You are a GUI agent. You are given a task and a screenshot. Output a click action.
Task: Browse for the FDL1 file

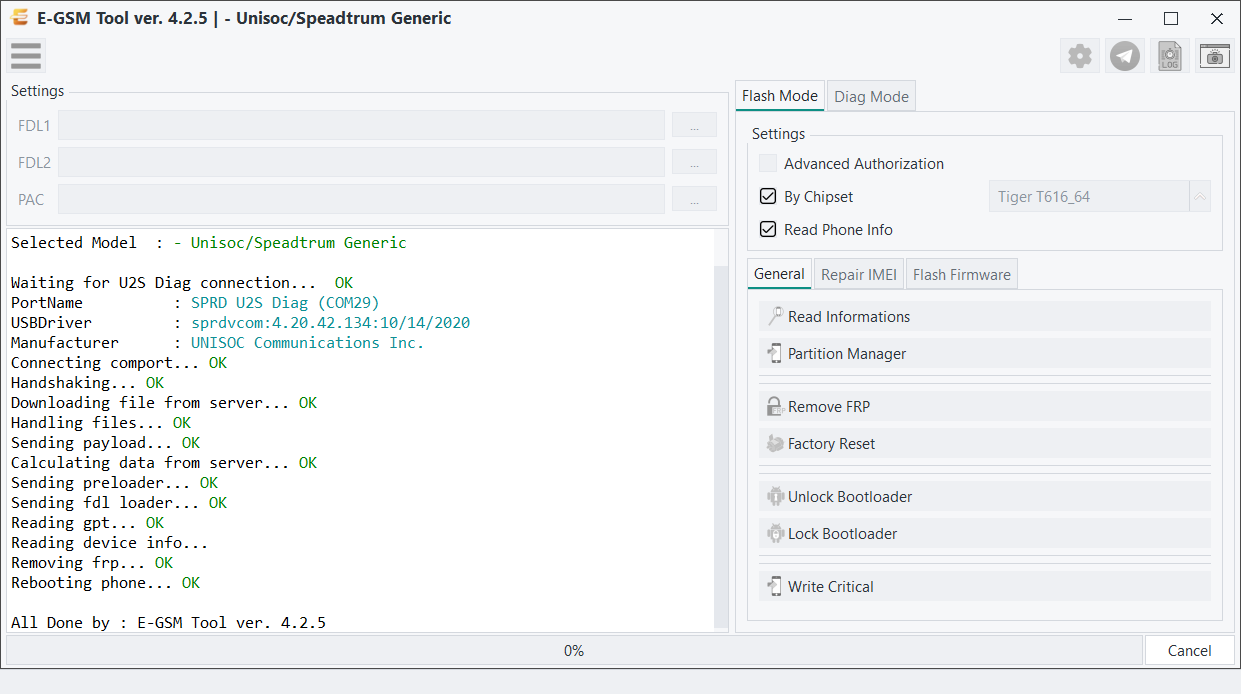coord(694,125)
